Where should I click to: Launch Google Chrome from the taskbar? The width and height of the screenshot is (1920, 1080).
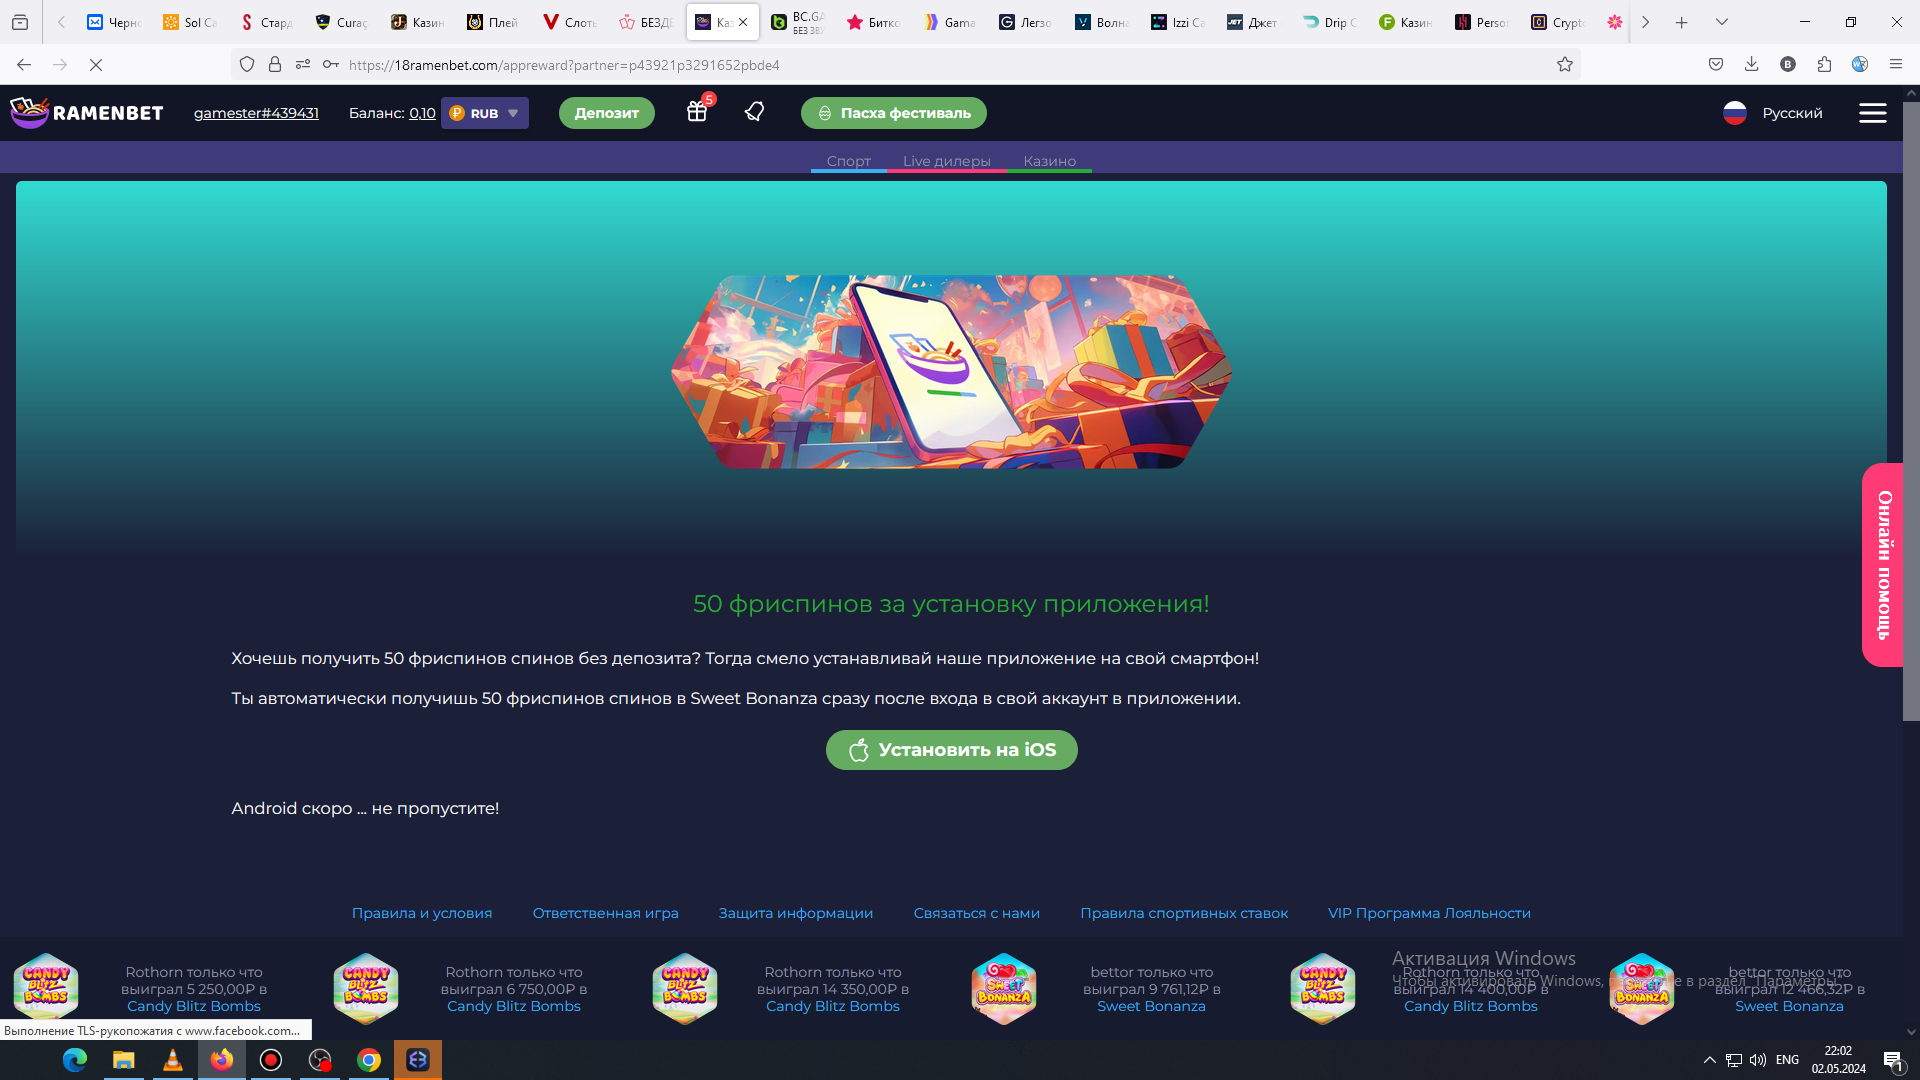[x=369, y=1060]
